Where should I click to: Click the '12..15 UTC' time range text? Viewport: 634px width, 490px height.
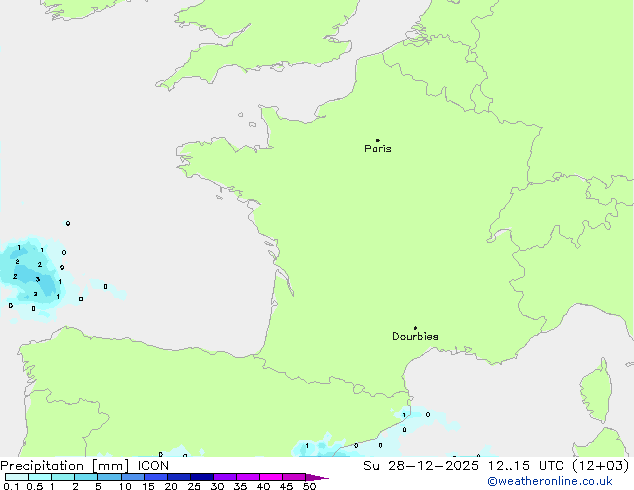[x=526, y=466]
